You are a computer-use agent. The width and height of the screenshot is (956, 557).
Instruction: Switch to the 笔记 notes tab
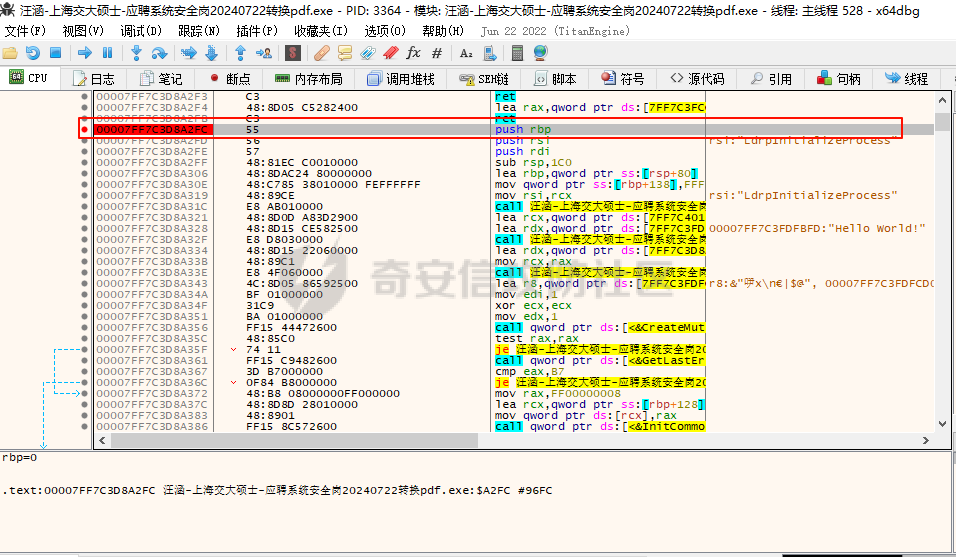click(x=161, y=79)
